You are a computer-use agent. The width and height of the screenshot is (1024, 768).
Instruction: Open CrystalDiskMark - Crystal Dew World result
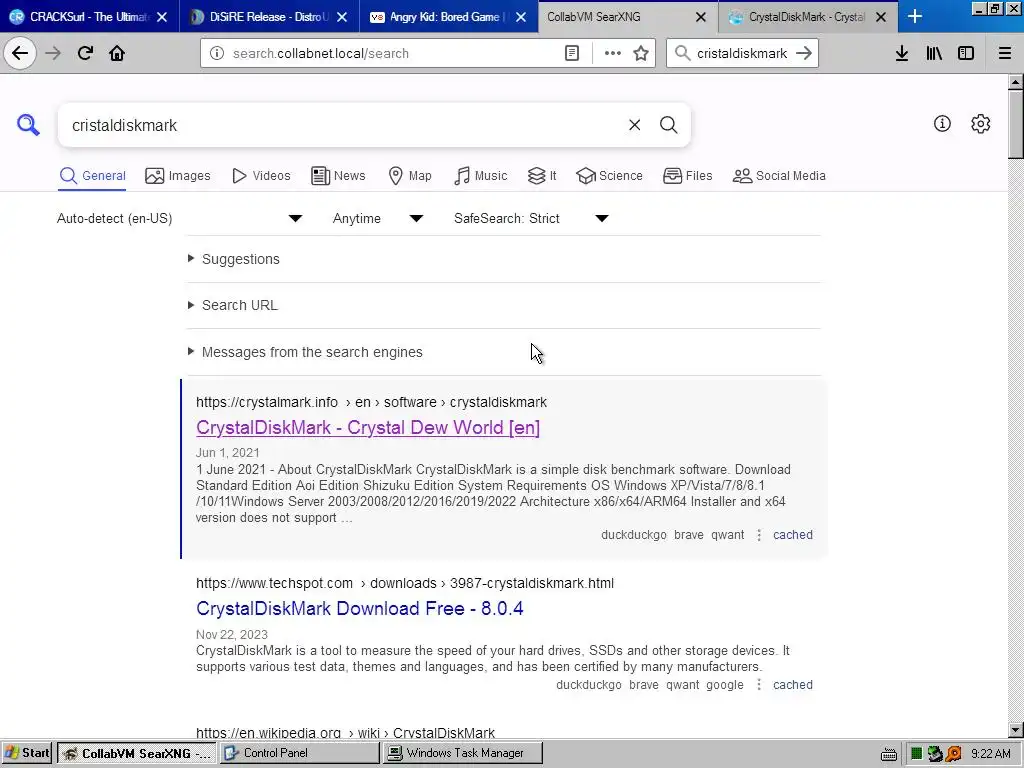tap(368, 427)
